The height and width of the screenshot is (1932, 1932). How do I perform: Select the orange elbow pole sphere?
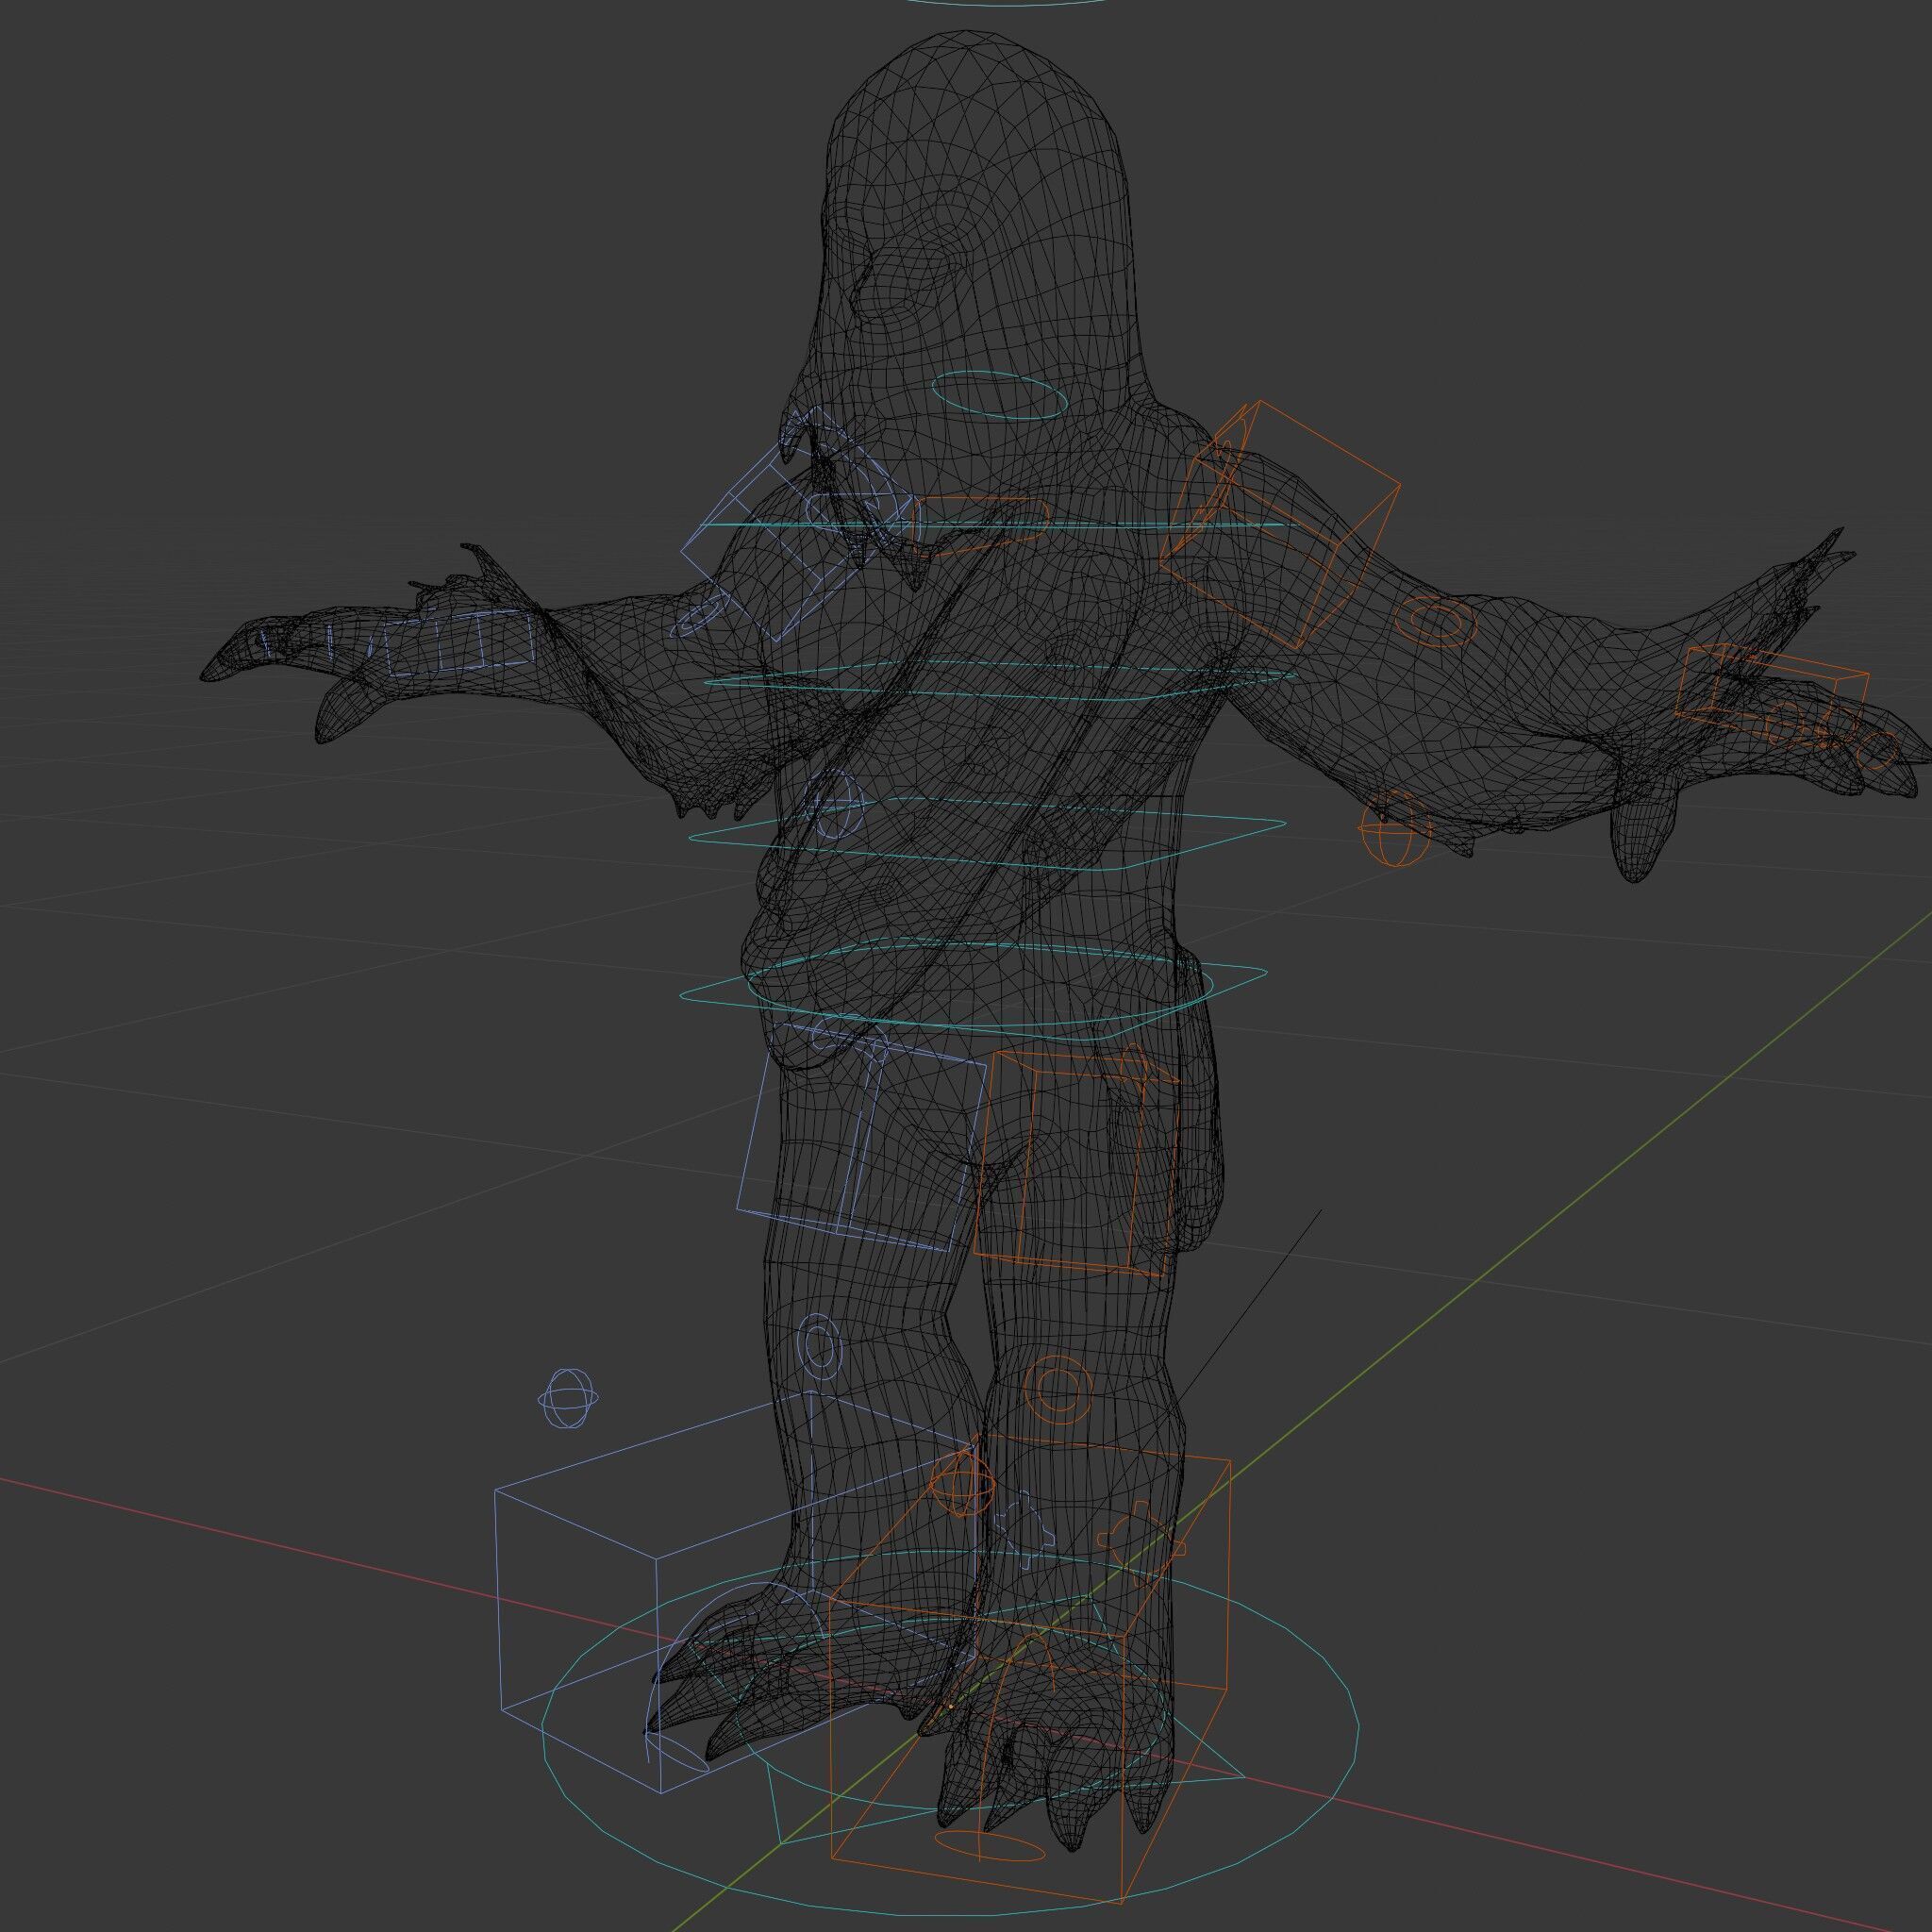(1397, 828)
